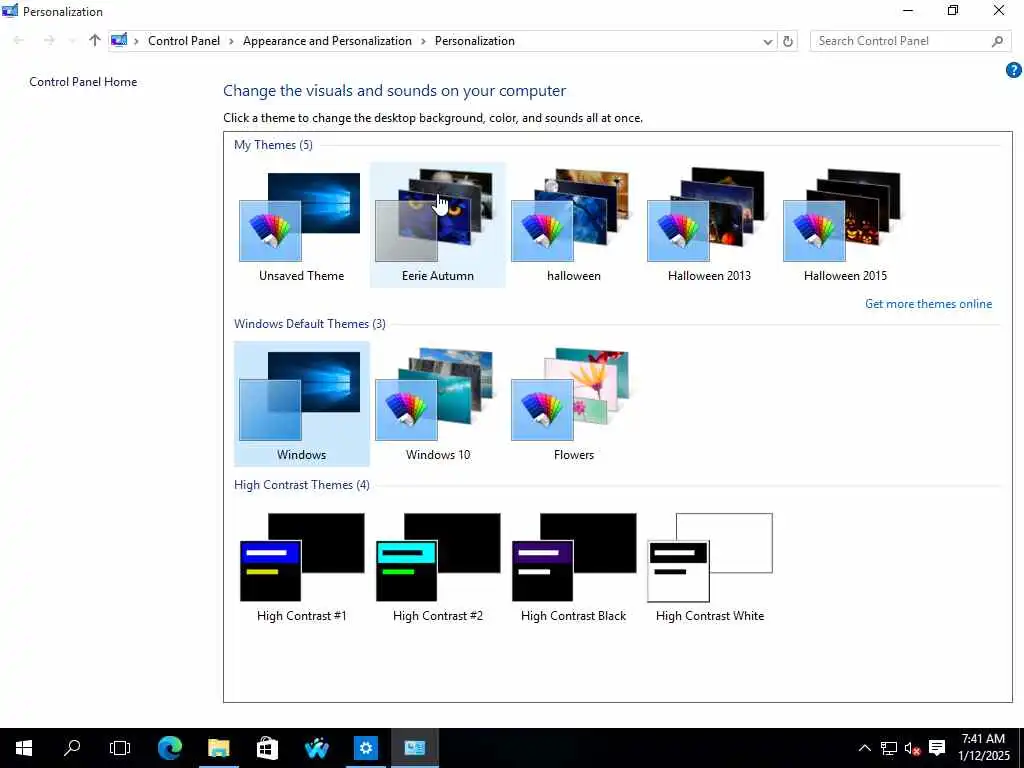Show hidden system tray icons

pyautogui.click(x=865, y=748)
